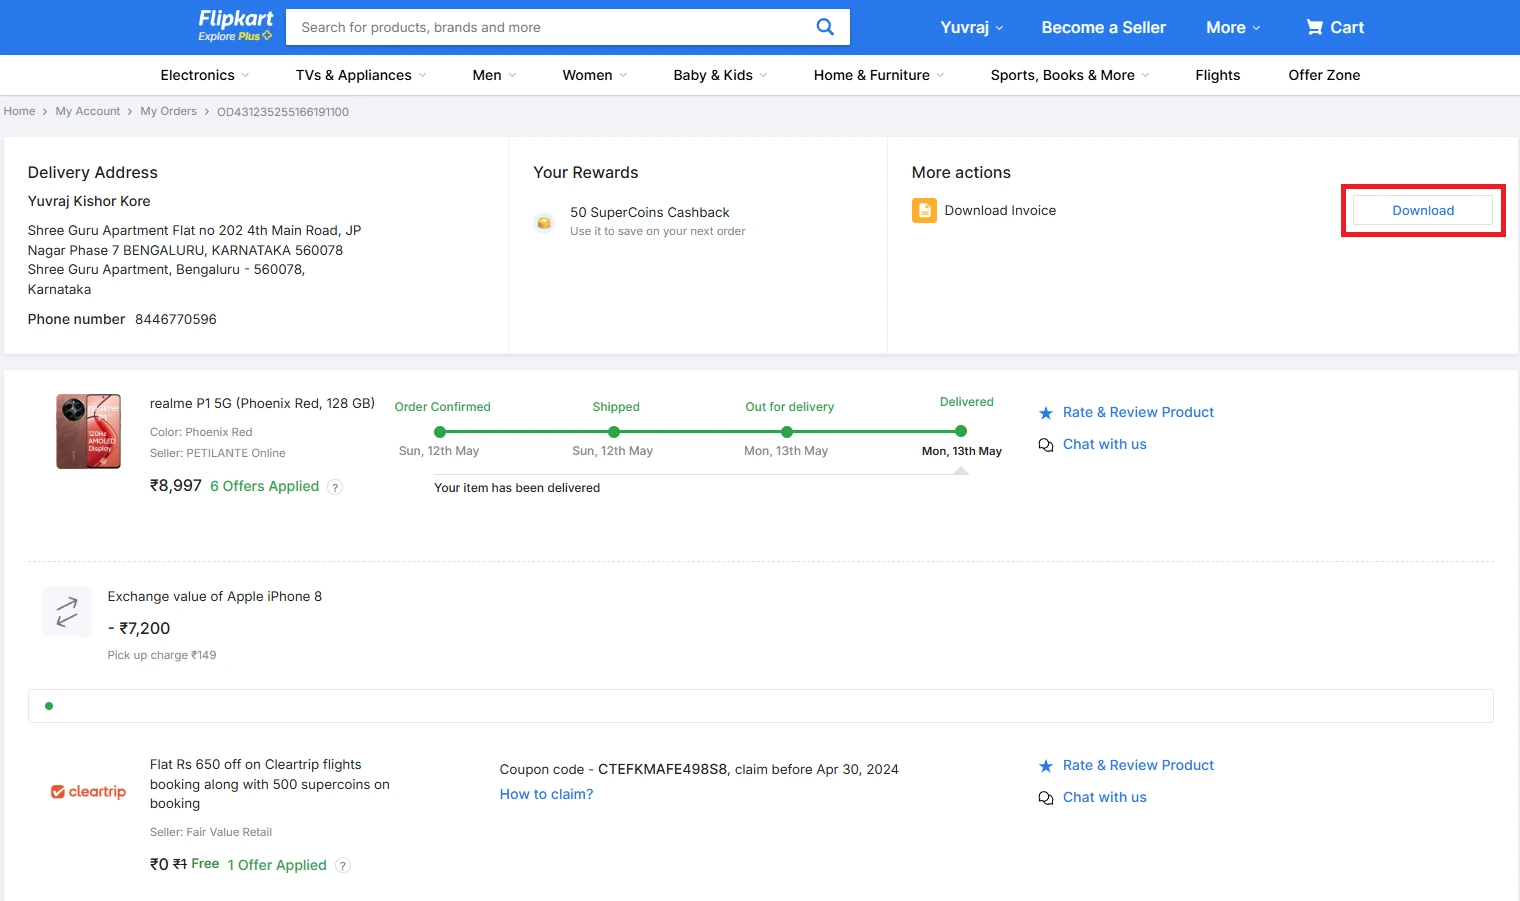Click Rate & Review Product for realme P1

(x=1138, y=412)
